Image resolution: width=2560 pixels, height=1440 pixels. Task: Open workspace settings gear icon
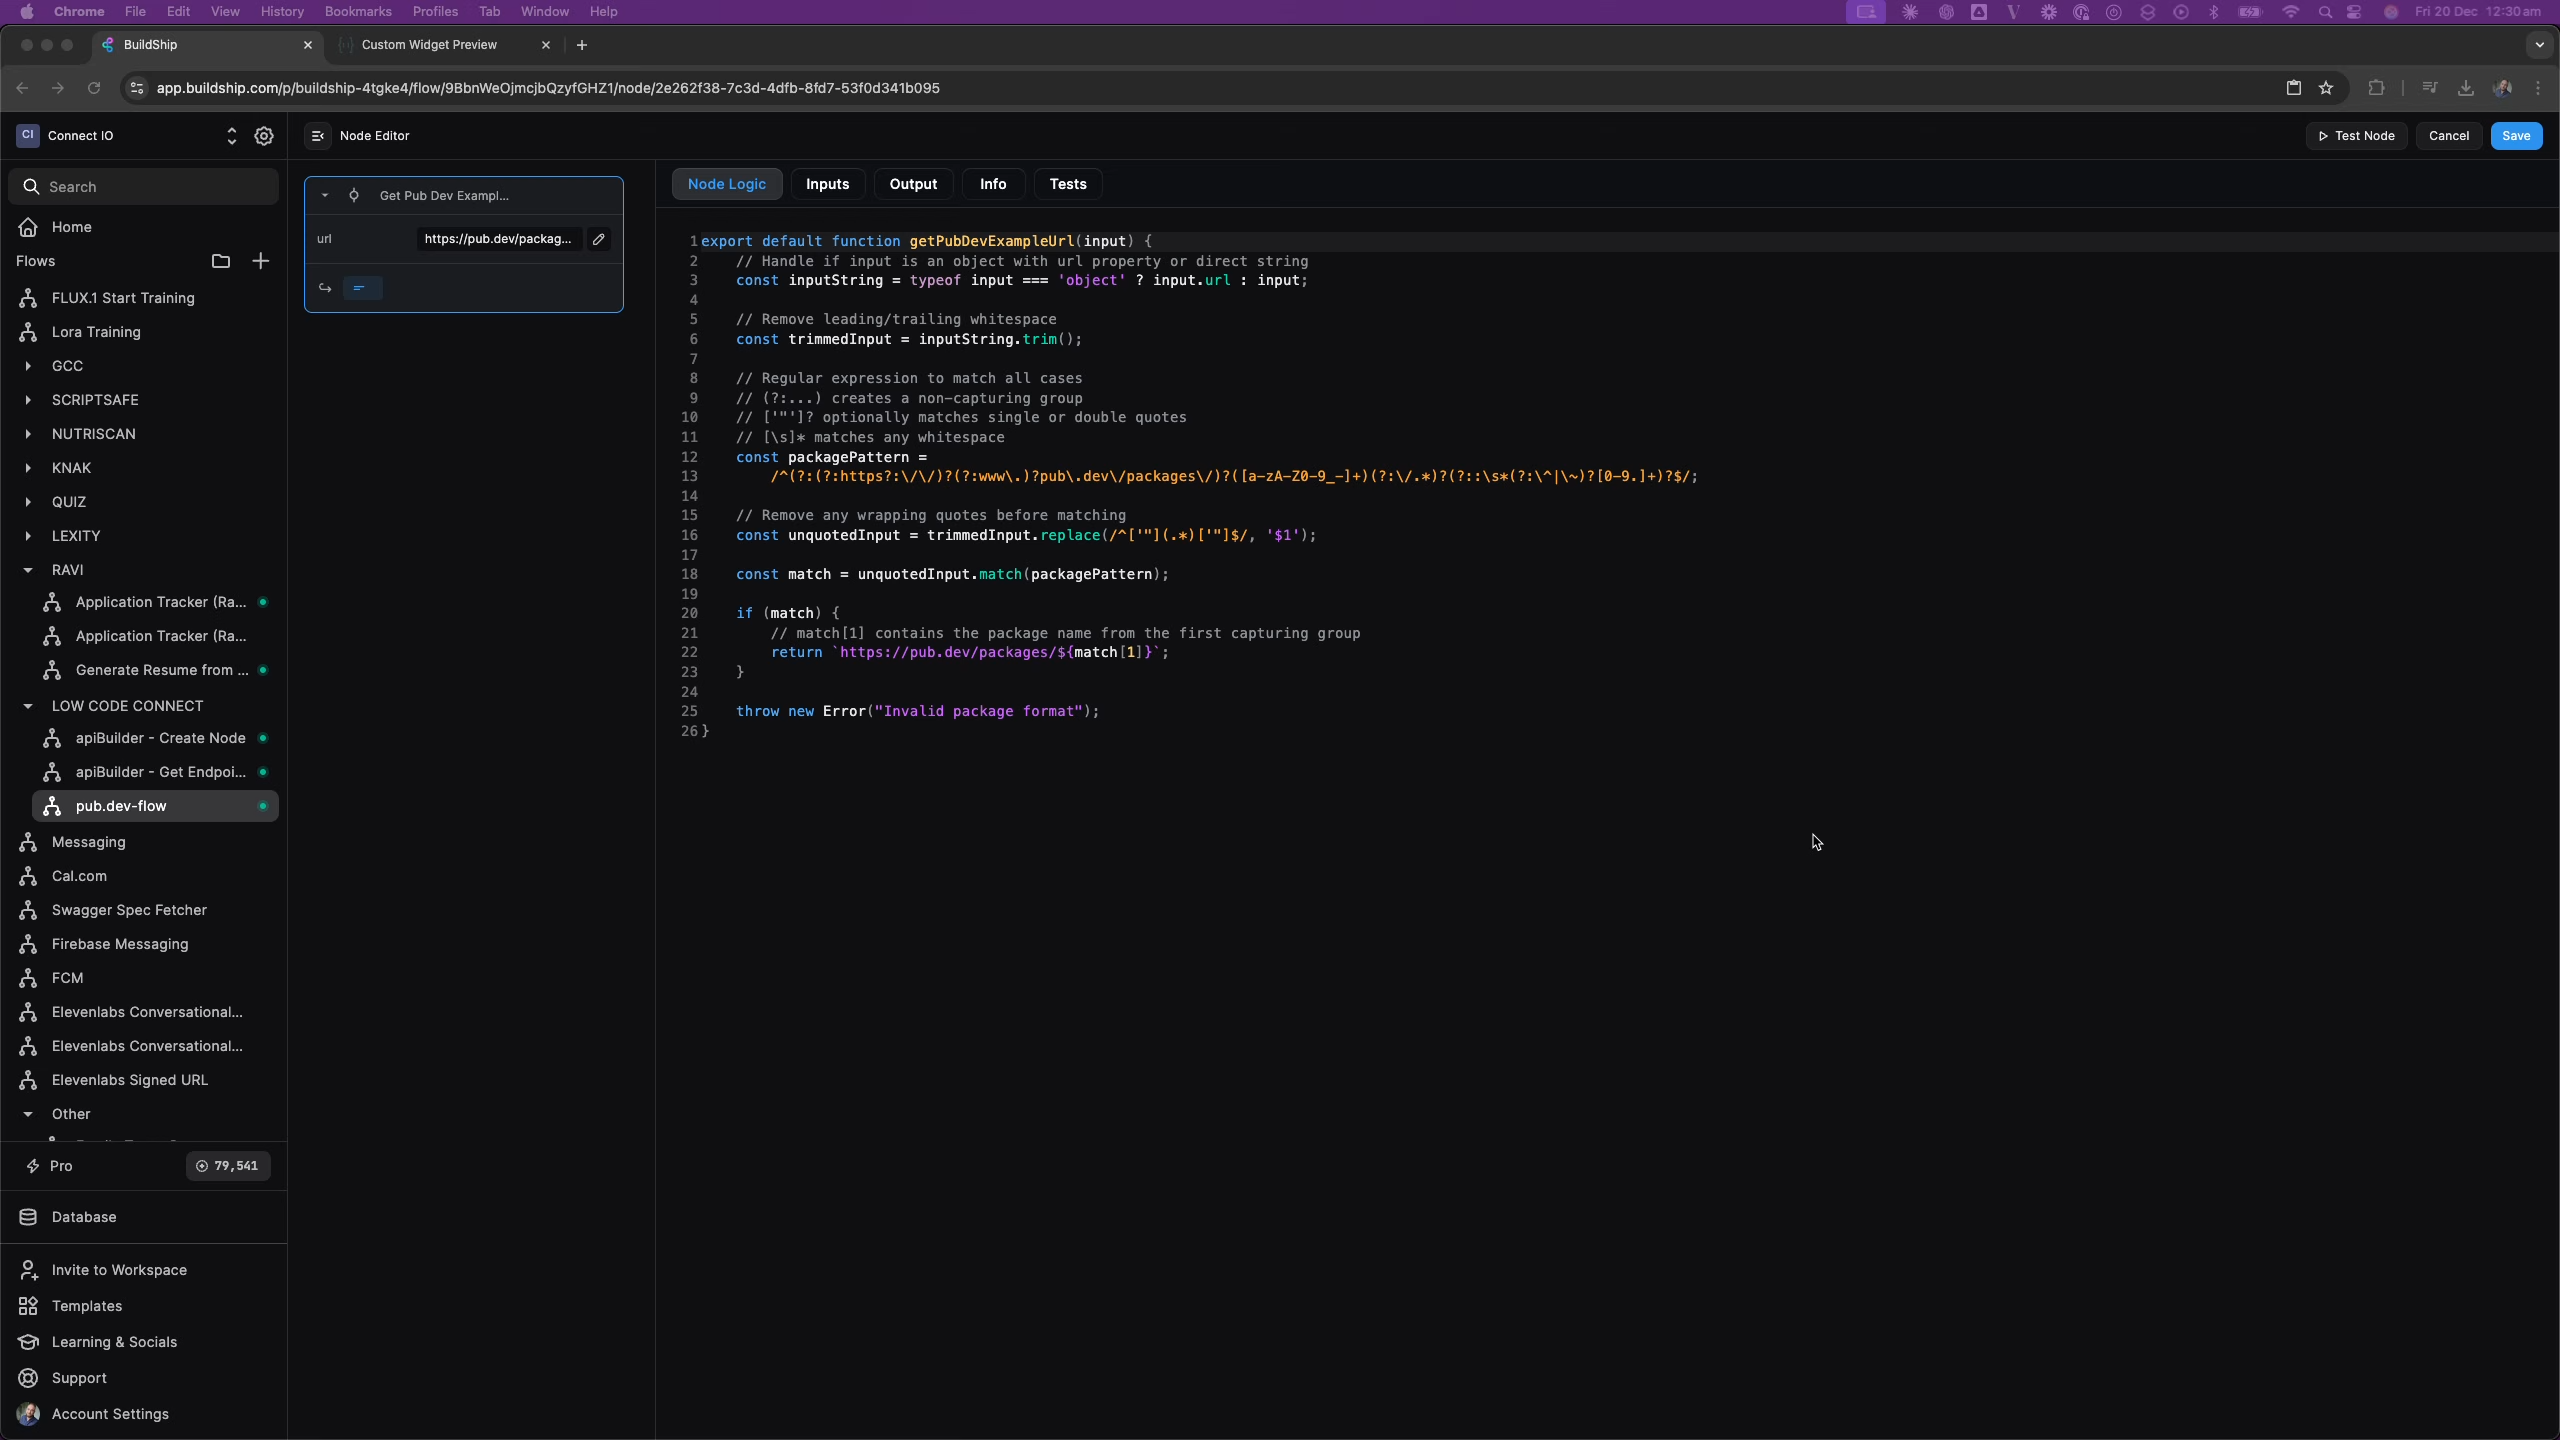[264, 136]
